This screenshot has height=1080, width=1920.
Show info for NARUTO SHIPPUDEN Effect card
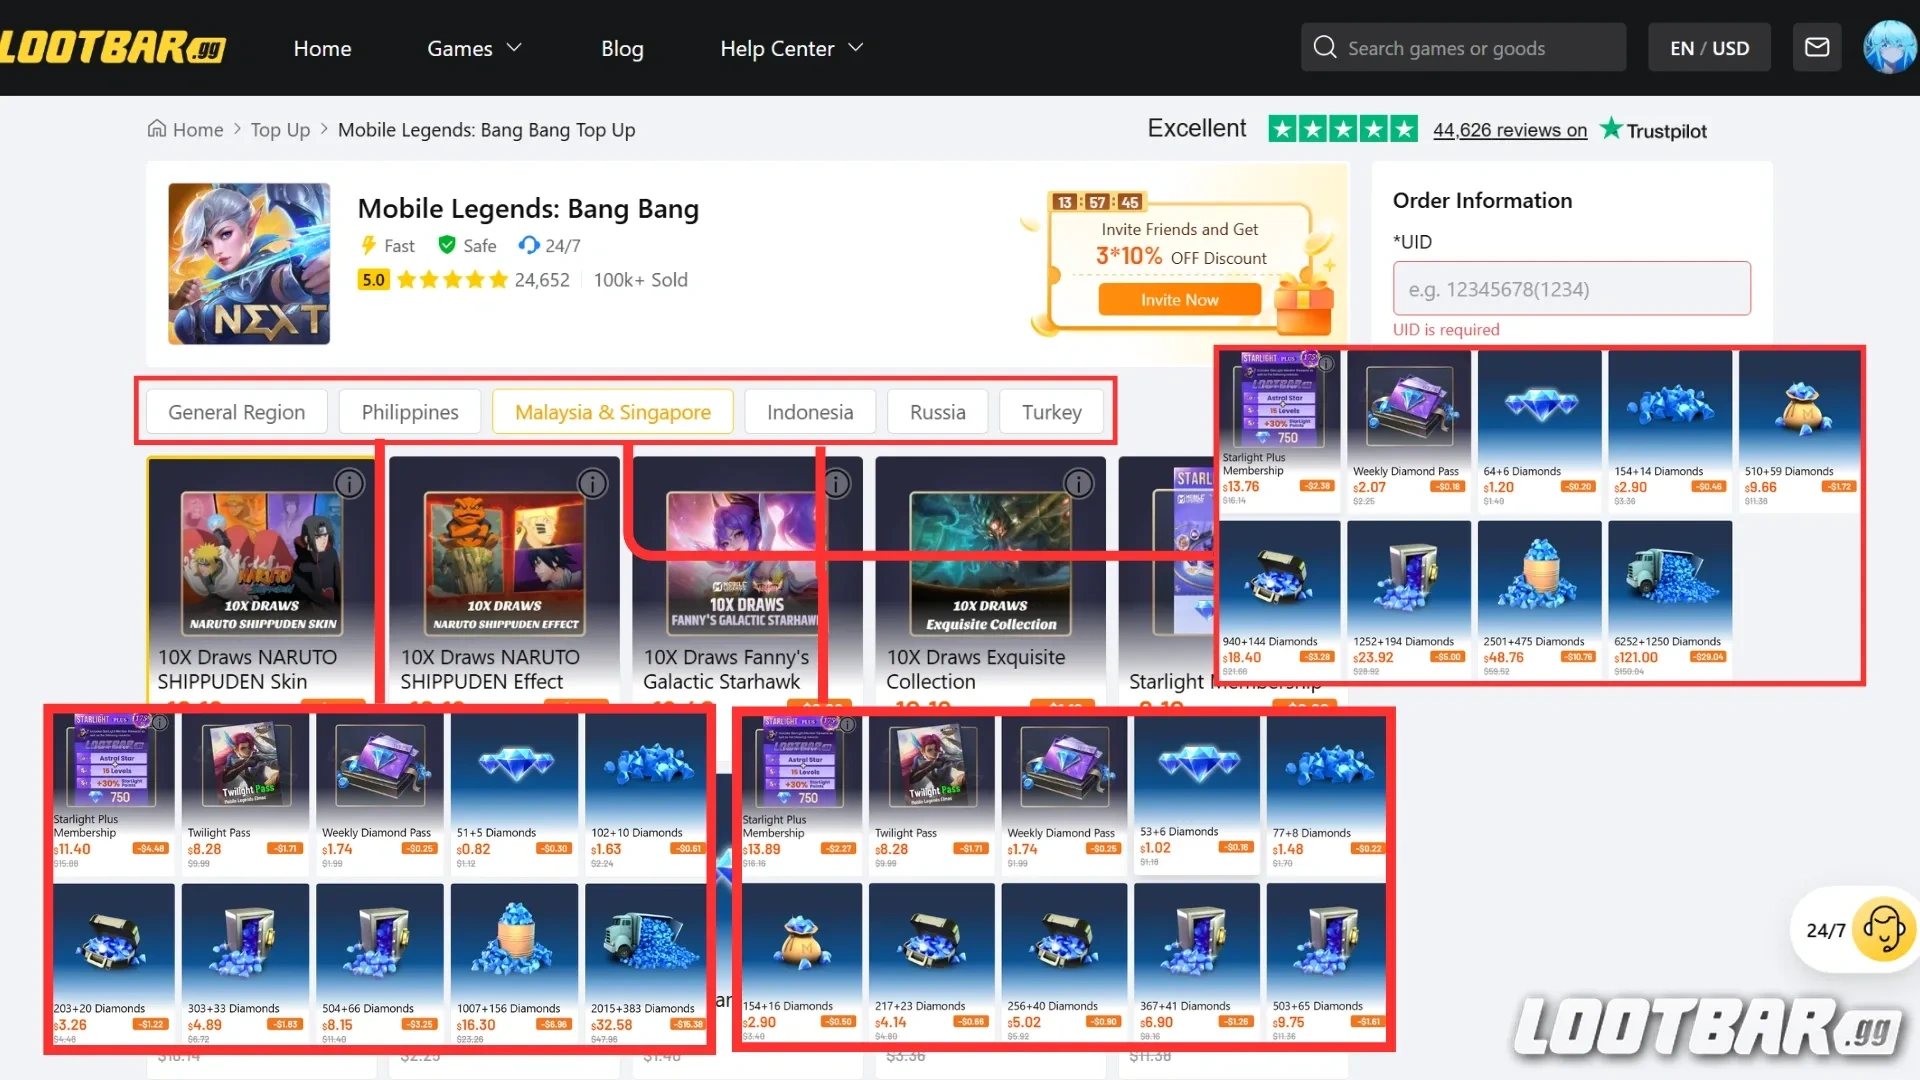[x=593, y=484]
